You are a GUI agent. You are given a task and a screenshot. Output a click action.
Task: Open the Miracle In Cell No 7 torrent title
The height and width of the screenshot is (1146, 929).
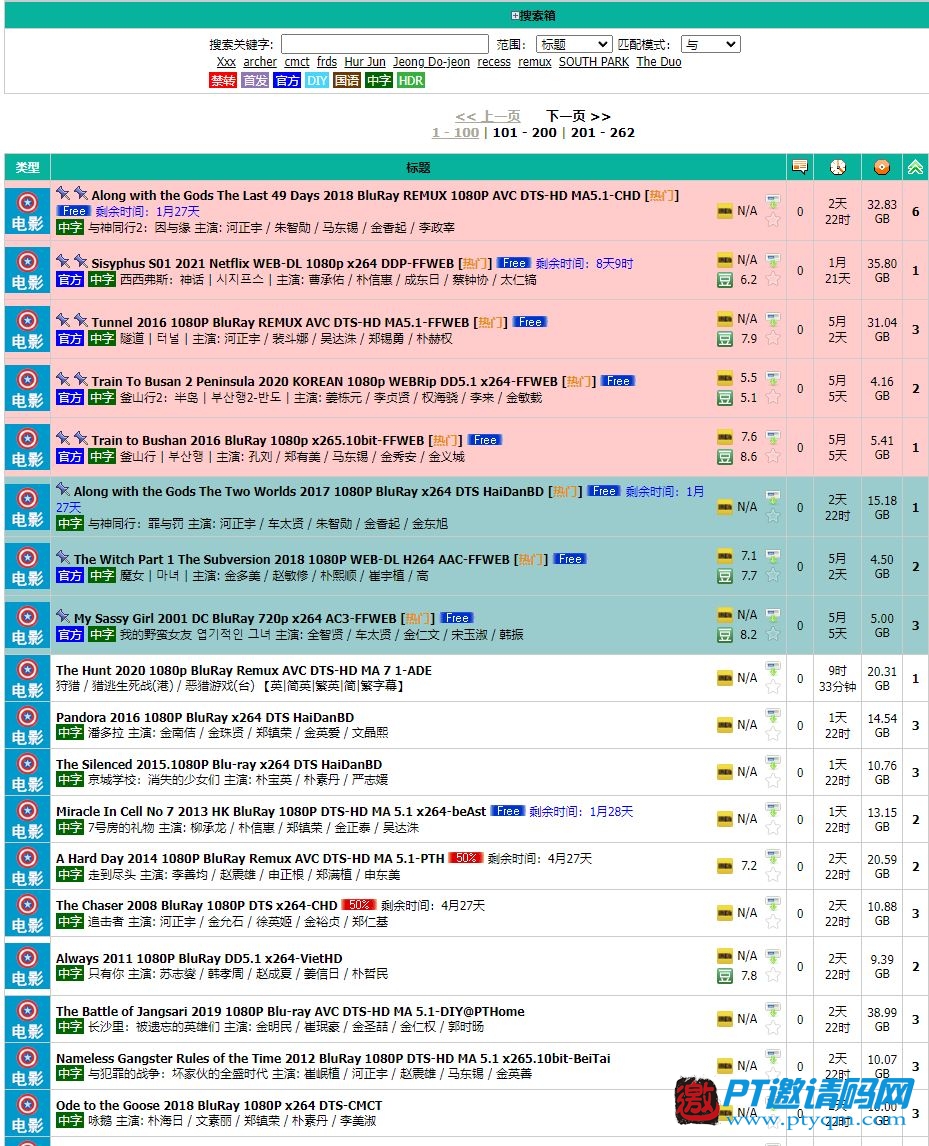(x=271, y=811)
